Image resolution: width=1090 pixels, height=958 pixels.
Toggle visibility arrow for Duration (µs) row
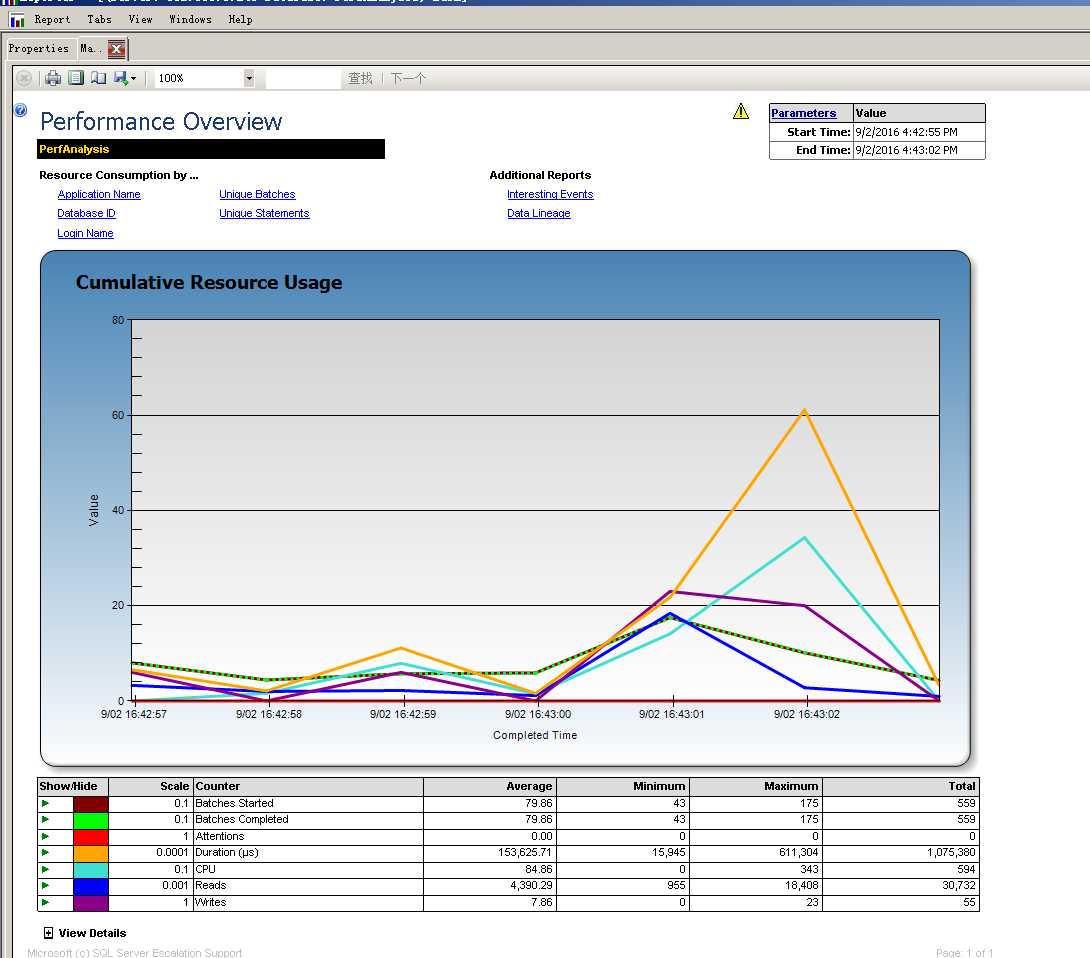(x=46, y=852)
